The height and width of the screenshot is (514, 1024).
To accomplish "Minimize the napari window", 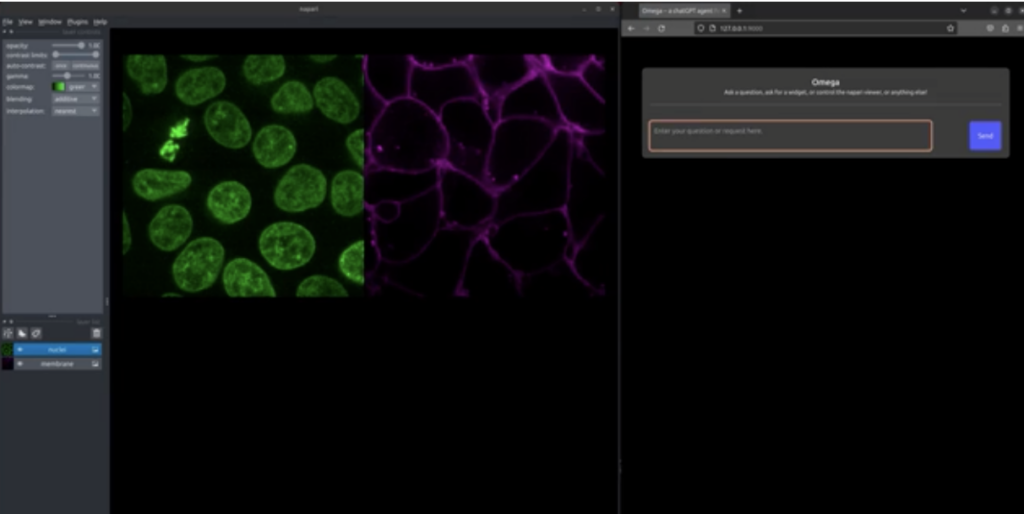I will pos(584,9).
